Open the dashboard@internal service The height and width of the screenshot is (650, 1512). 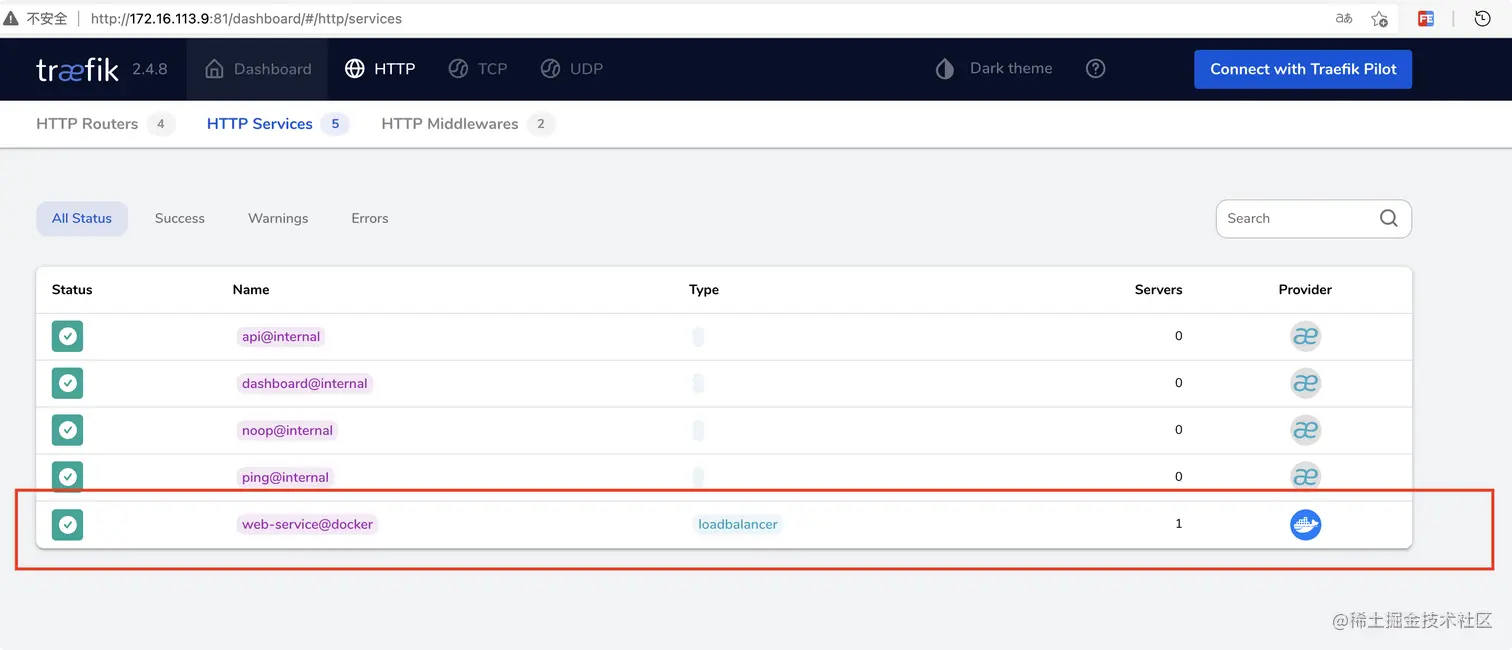point(305,384)
